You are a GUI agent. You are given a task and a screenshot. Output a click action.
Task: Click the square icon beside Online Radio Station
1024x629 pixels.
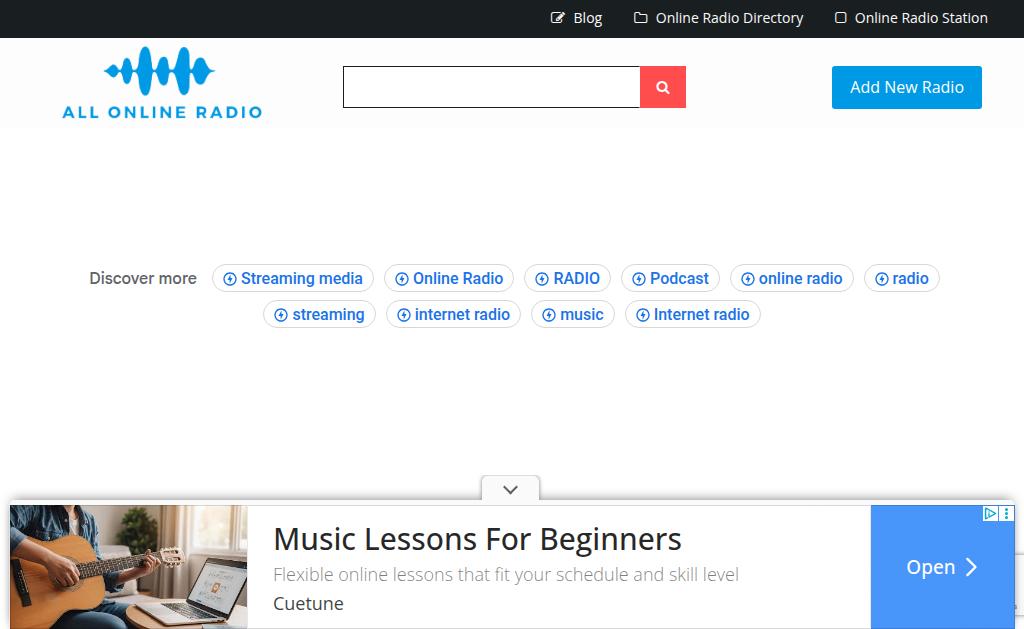click(840, 18)
